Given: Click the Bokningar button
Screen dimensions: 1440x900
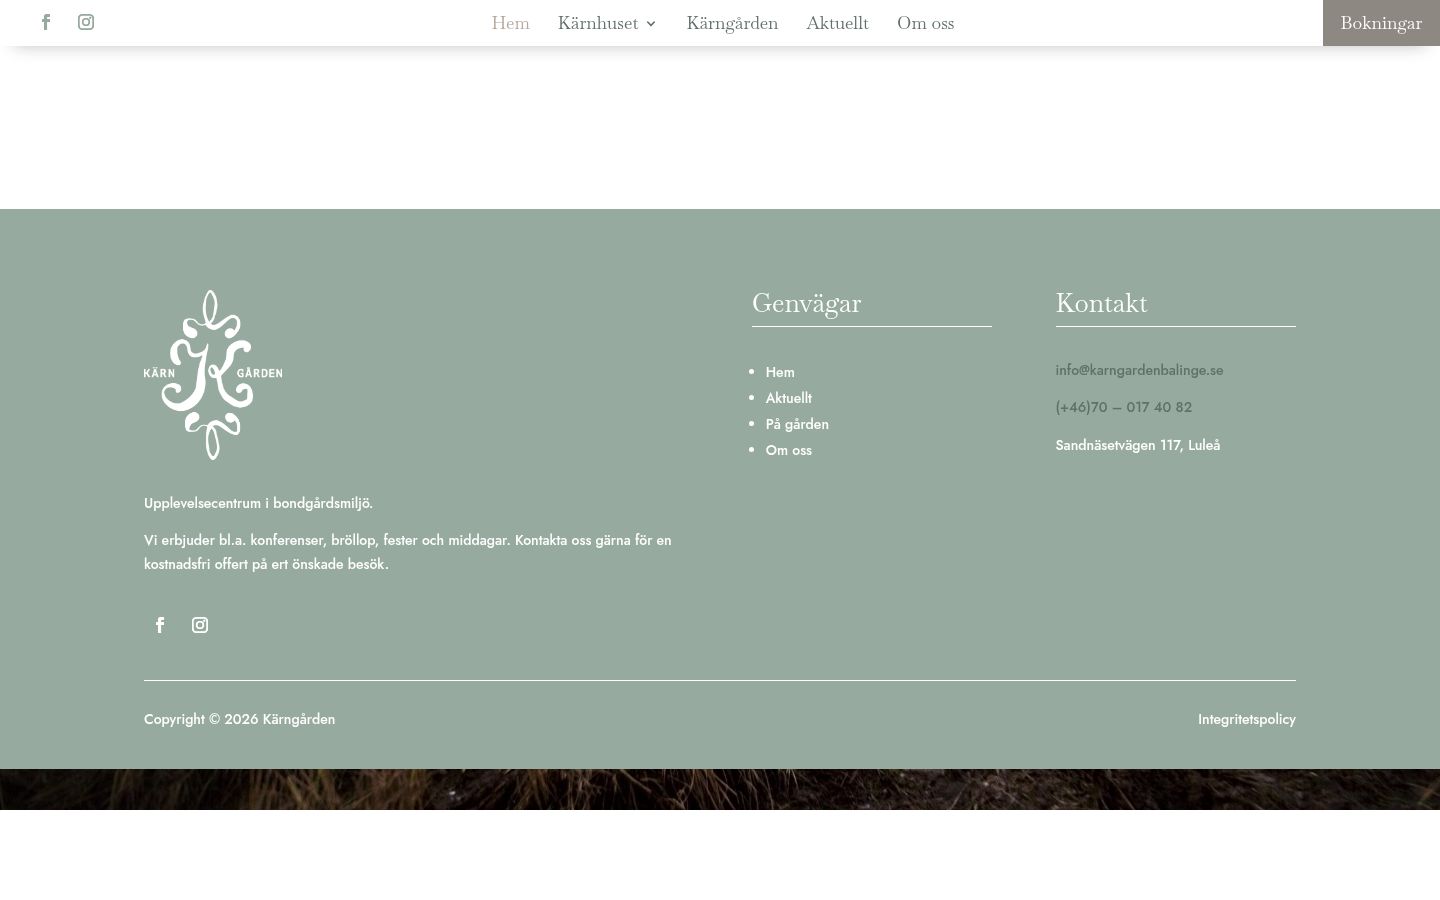Looking at the screenshot, I should click(1381, 23).
